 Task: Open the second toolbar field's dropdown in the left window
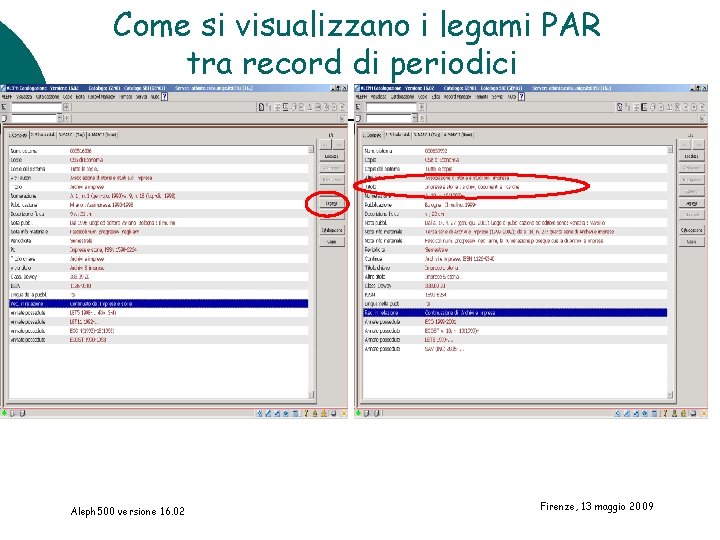(x=59, y=118)
